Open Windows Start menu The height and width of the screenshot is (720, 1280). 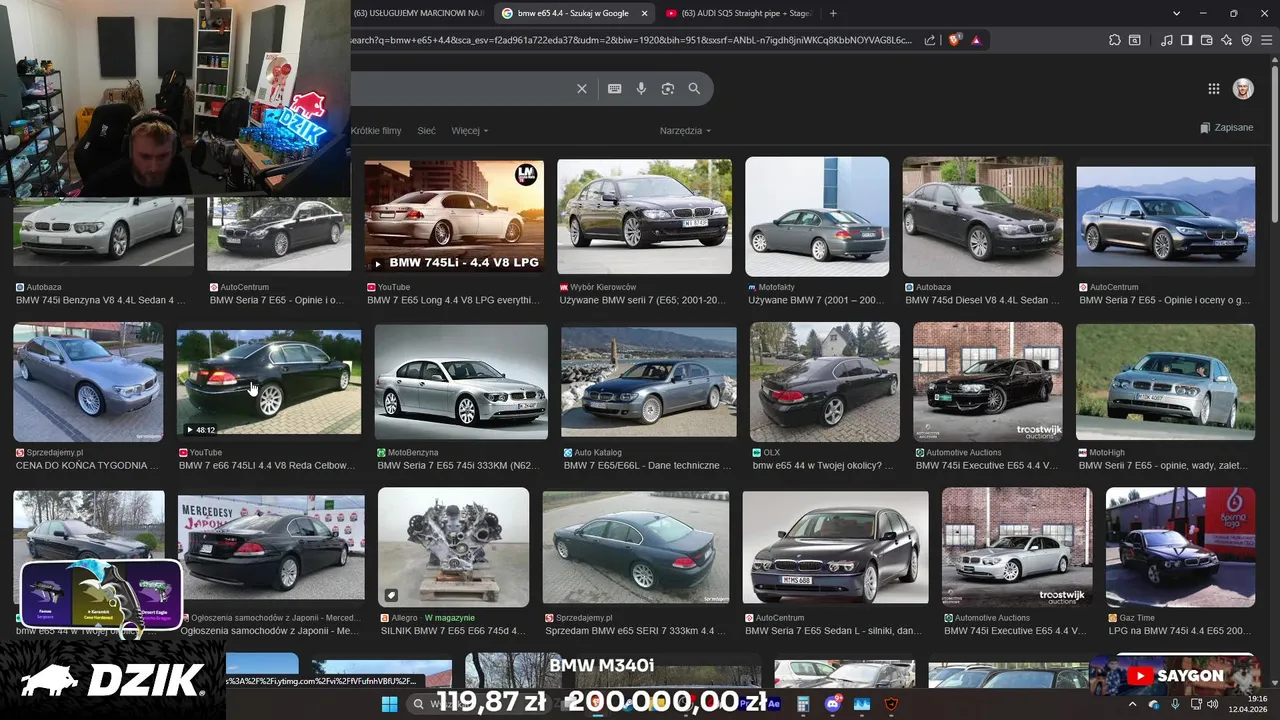click(x=390, y=704)
